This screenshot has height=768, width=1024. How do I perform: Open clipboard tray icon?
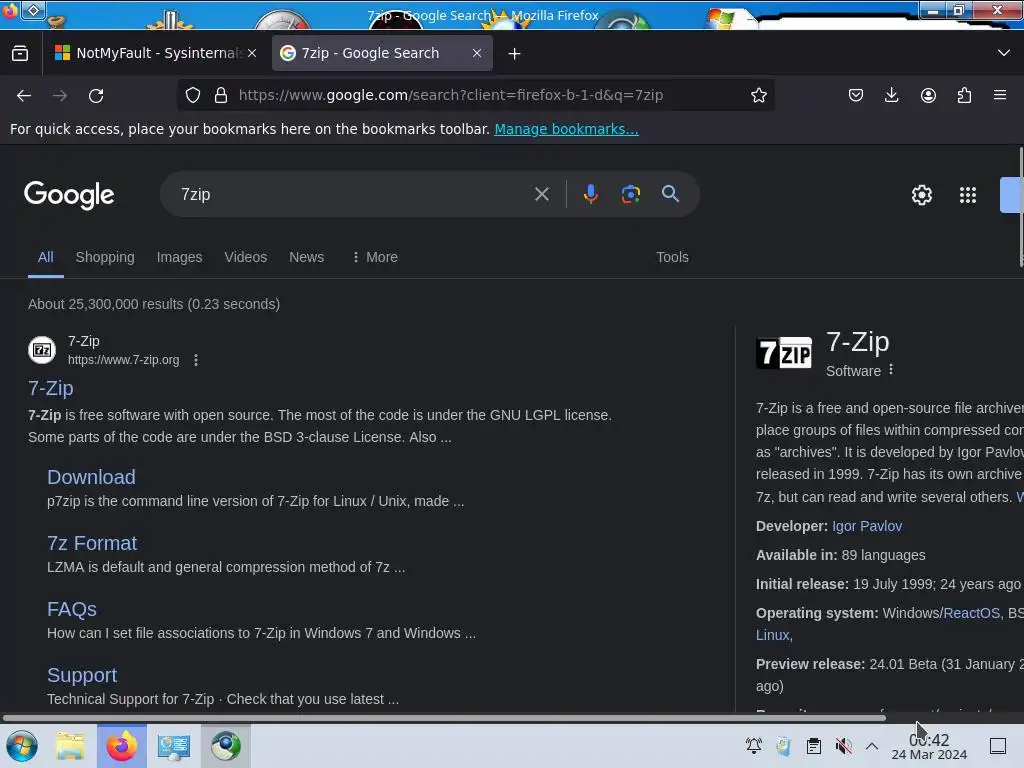[813, 746]
